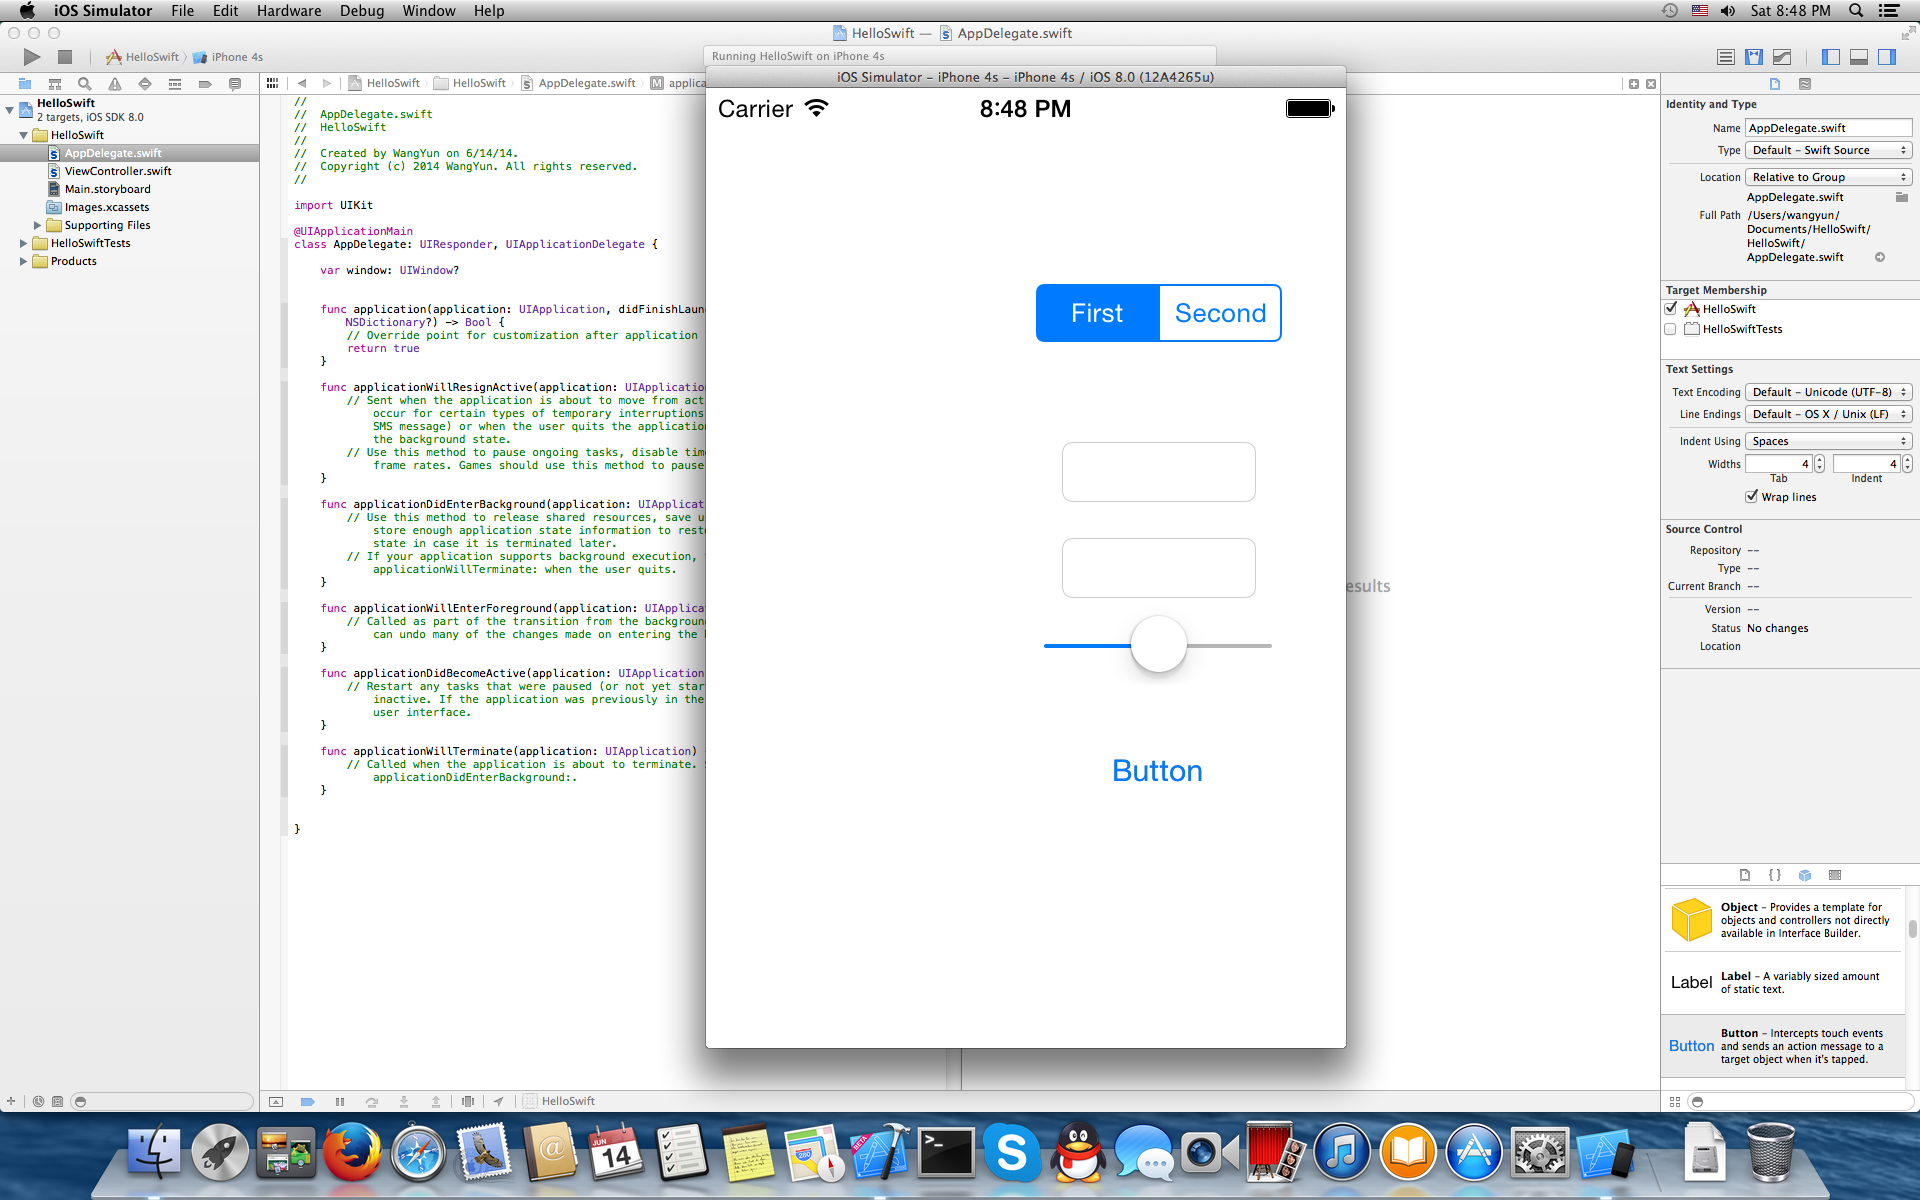Viewport: 1920px width, 1200px height.
Task: Expand the Supporting Files folder
Action: [37, 225]
